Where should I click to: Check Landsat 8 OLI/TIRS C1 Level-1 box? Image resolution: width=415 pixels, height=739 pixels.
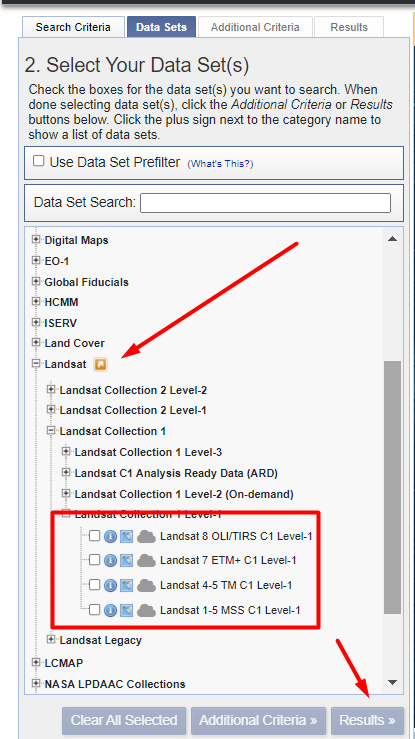pyautogui.click(x=95, y=536)
